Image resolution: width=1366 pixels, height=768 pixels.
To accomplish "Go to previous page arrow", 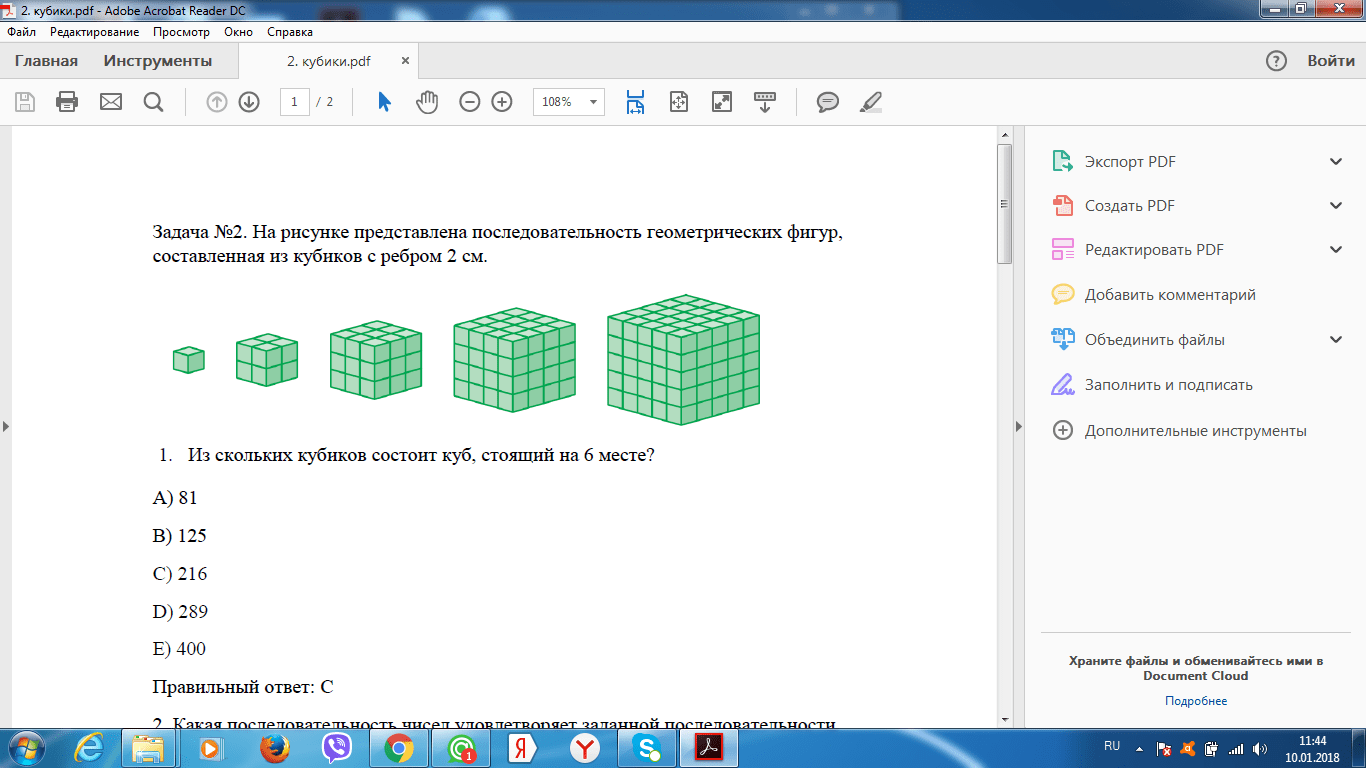I will tap(217, 102).
